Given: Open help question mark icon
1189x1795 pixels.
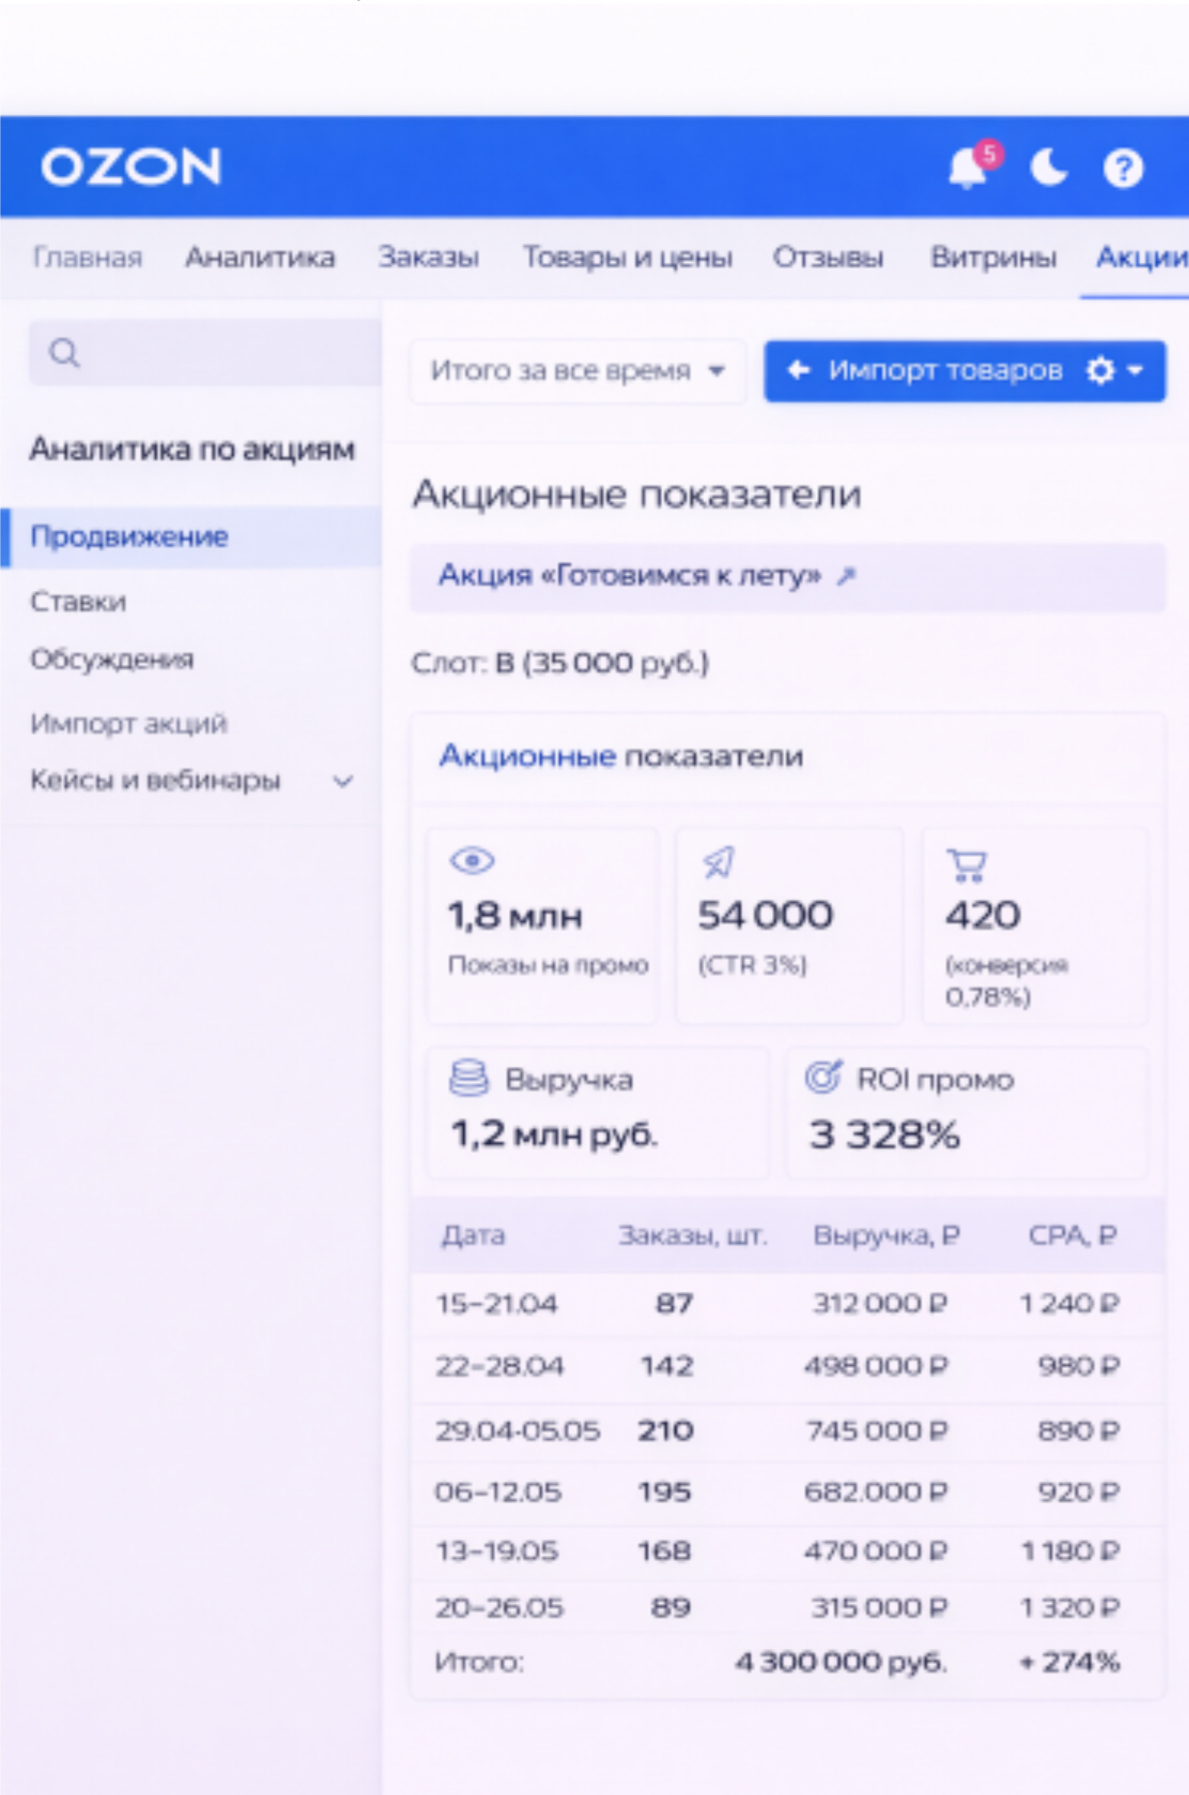Looking at the screenshot, I should tap(1122, 168).
